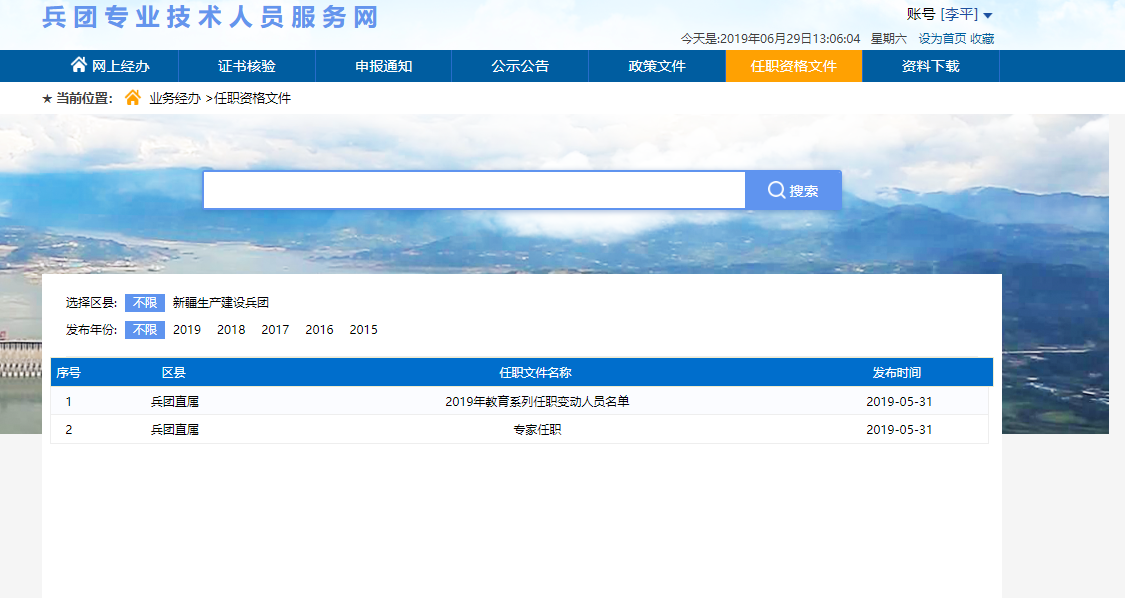Click the search text input box
Screen dimensions: 1125x598
(474, 190)
